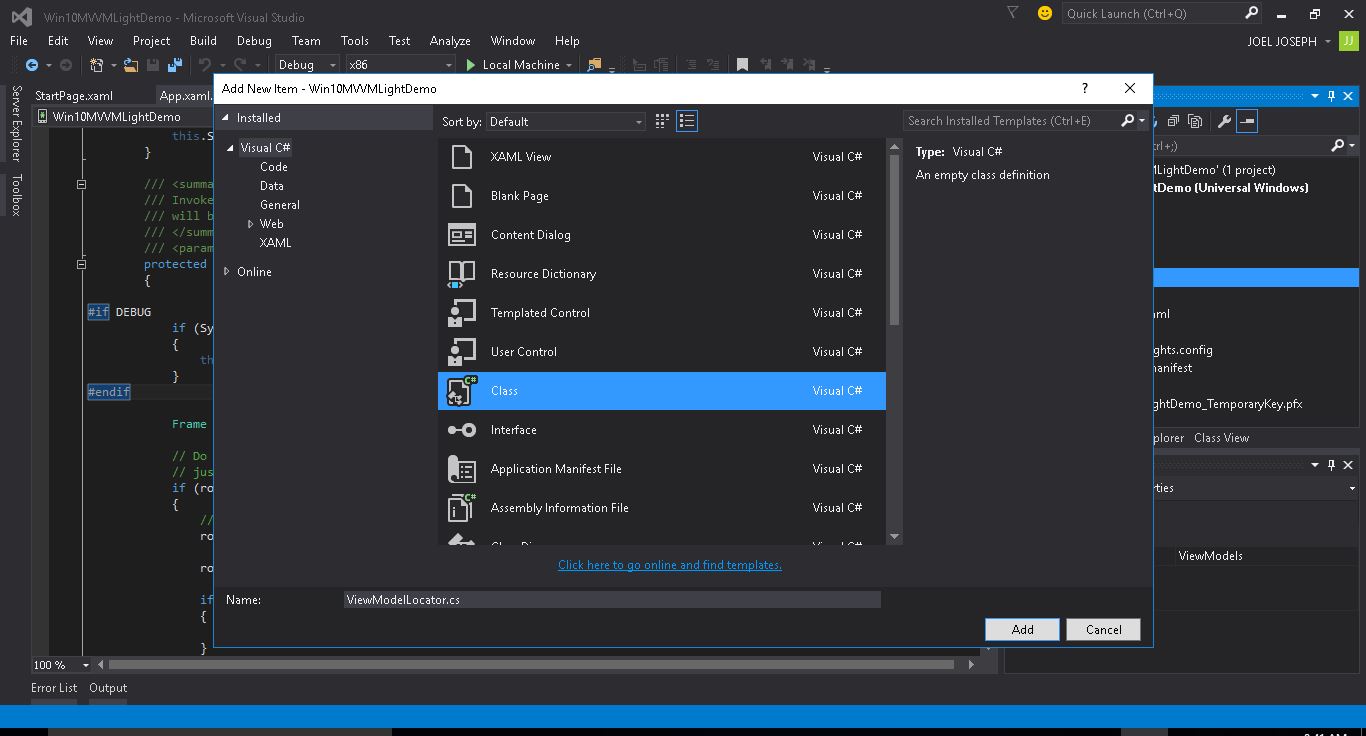
Task: Open user account avatar JJ
Action: 1350,41
